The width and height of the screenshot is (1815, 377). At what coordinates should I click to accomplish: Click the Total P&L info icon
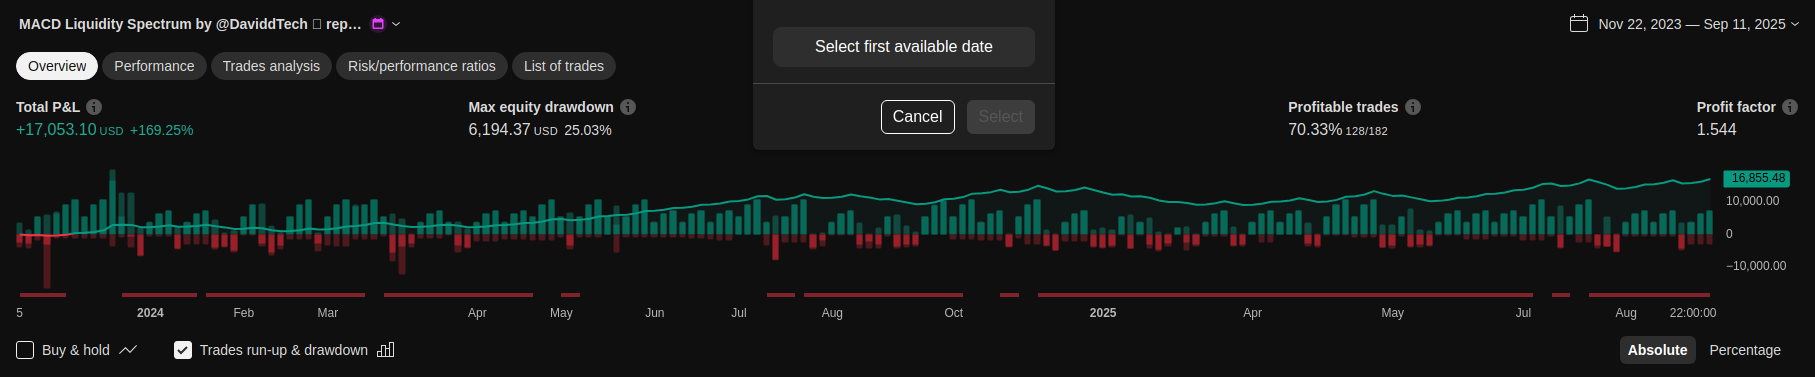(94, 107)
